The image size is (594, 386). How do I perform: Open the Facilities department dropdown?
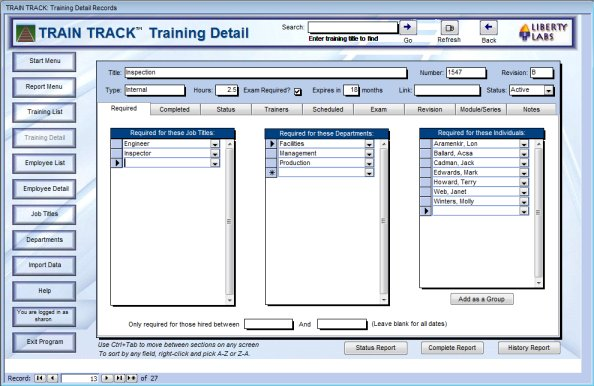coord(369,144)
